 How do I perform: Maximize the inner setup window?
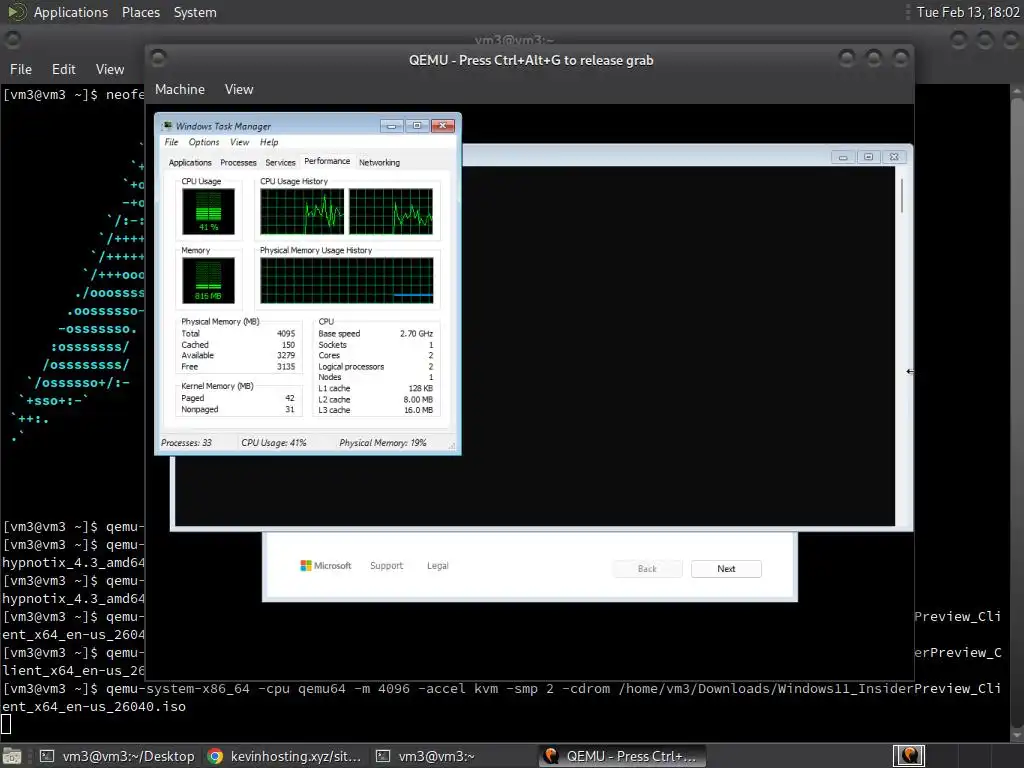coord(868,157)
